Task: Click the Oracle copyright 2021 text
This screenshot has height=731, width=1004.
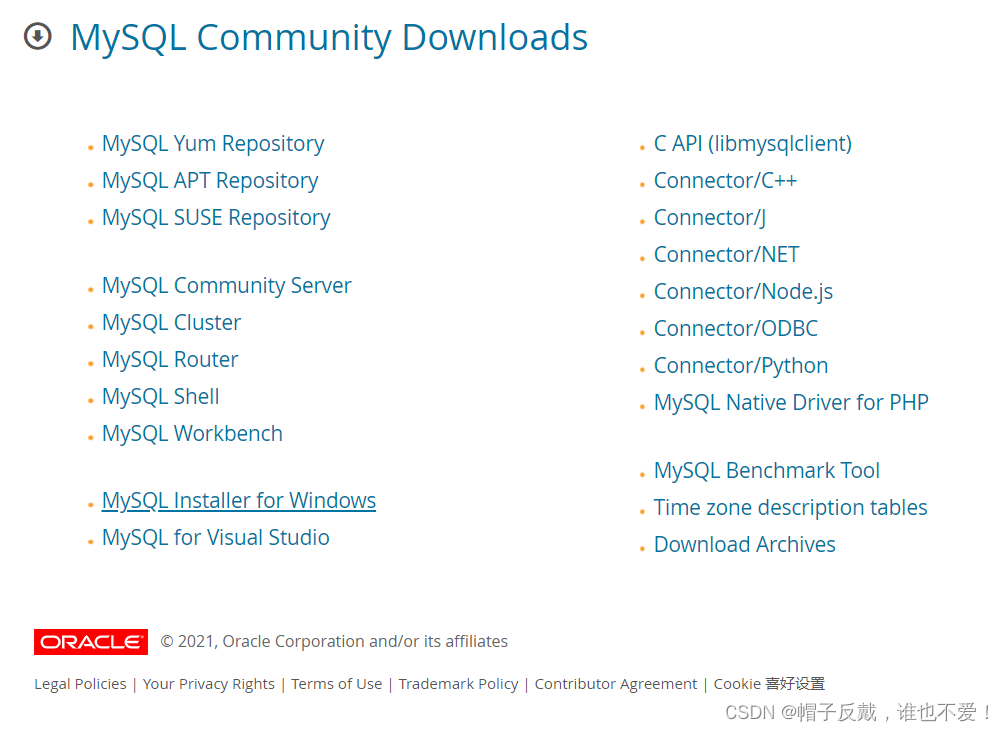Action: 334,641
